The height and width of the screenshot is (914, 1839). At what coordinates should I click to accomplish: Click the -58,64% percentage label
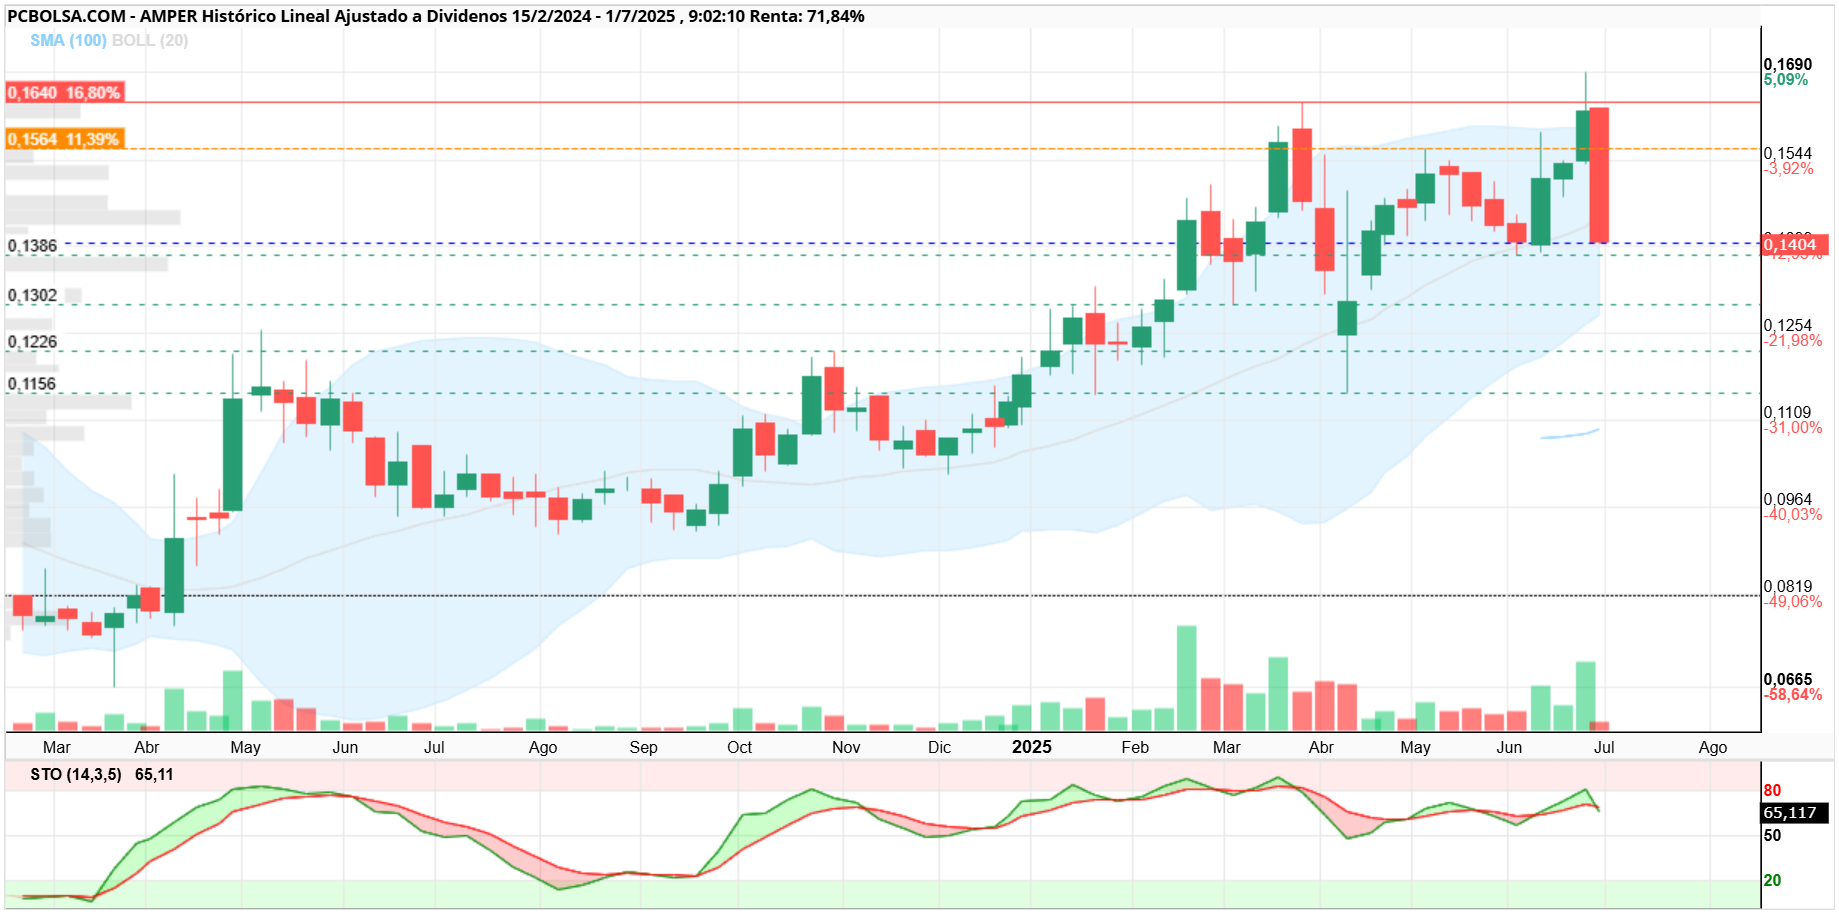point(1793,694)
